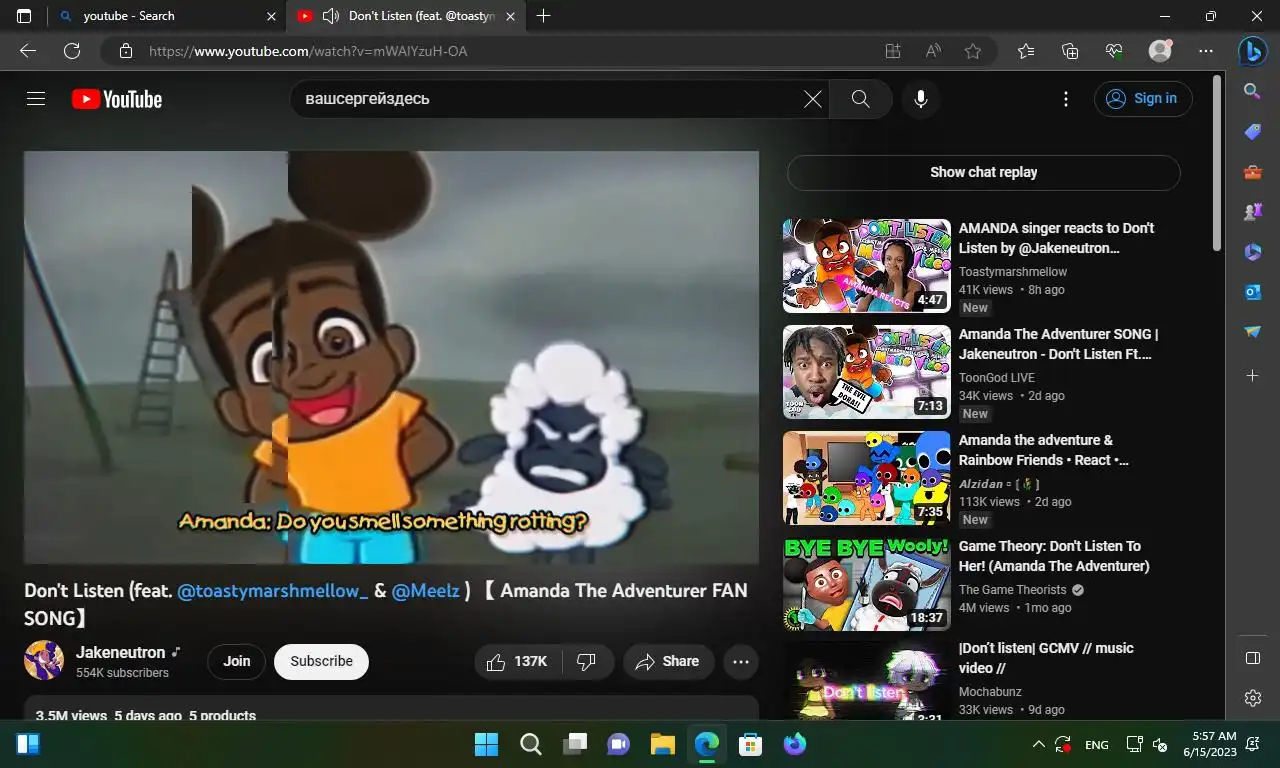Open the ENG language indicator
This screenshot has height=768, width=1280.
(1097, 745)
